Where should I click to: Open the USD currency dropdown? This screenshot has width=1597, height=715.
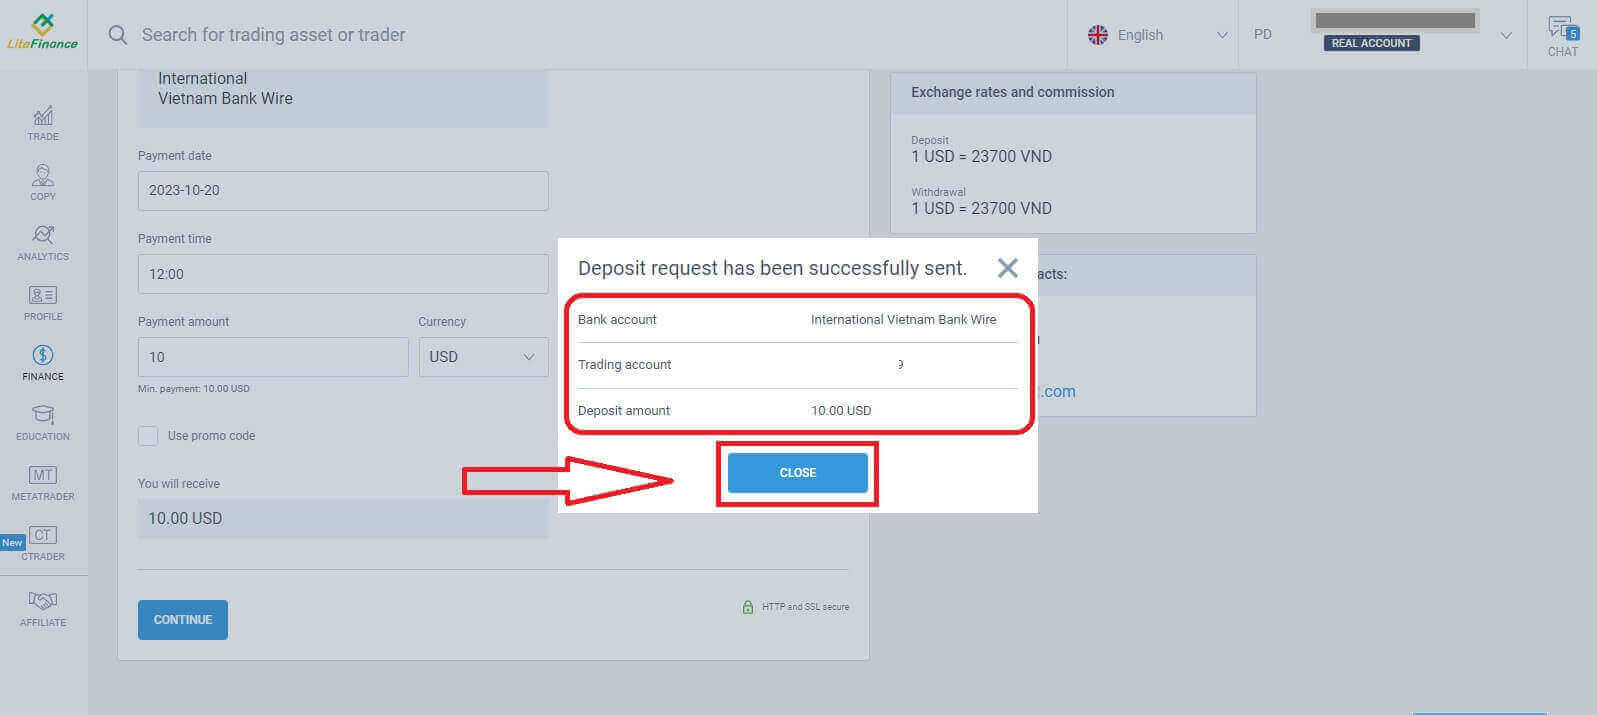(483, 357)
